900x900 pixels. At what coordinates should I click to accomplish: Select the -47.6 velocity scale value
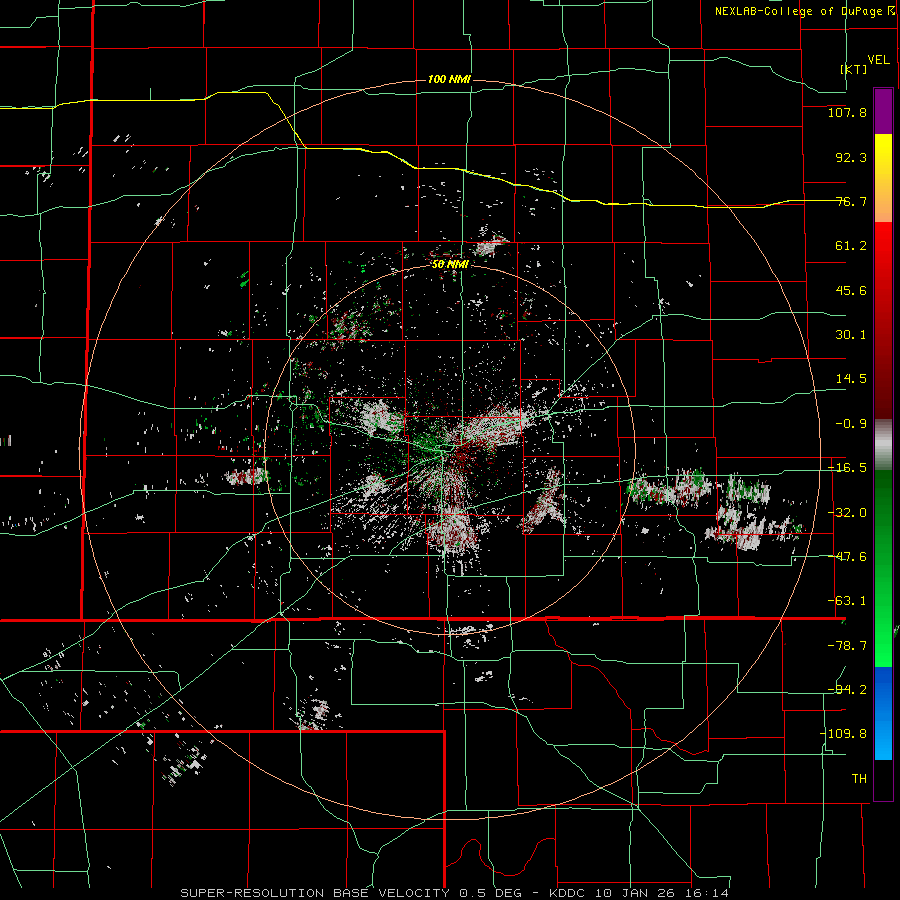(847, 557)
